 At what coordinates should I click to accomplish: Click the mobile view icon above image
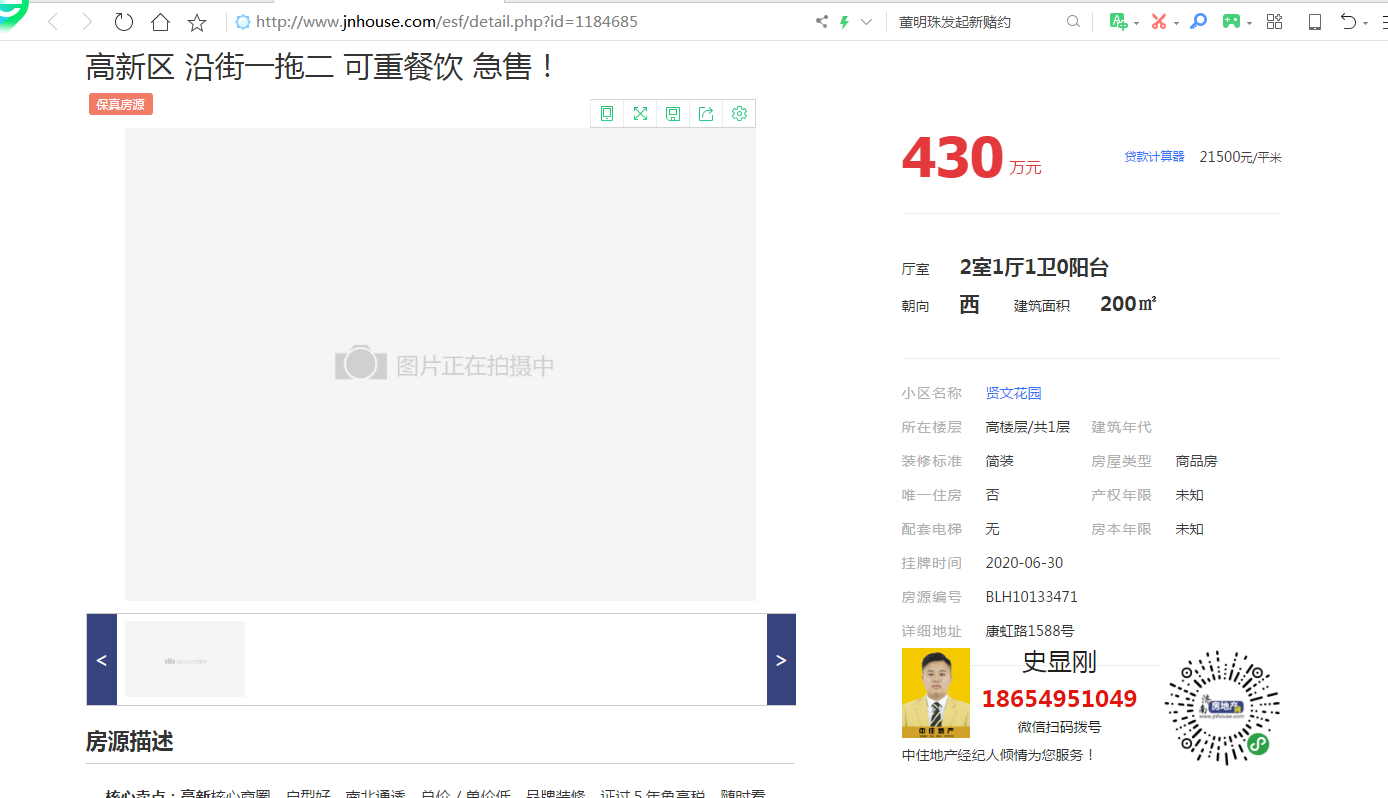(607, 114)
